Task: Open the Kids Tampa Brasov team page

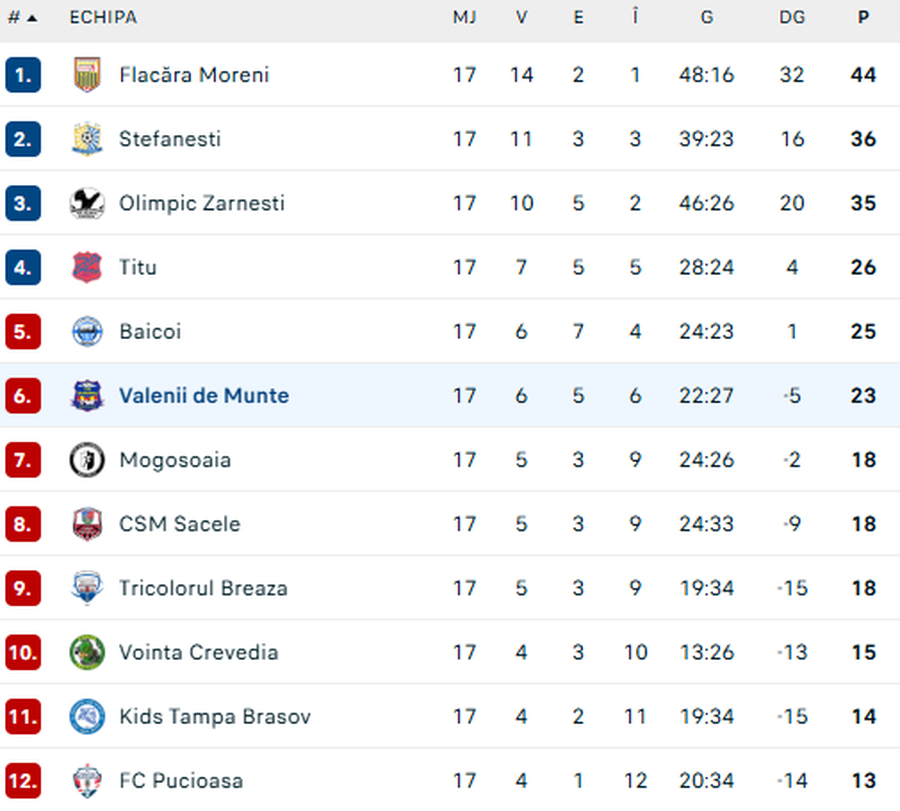Action: [x=214, y=717]
